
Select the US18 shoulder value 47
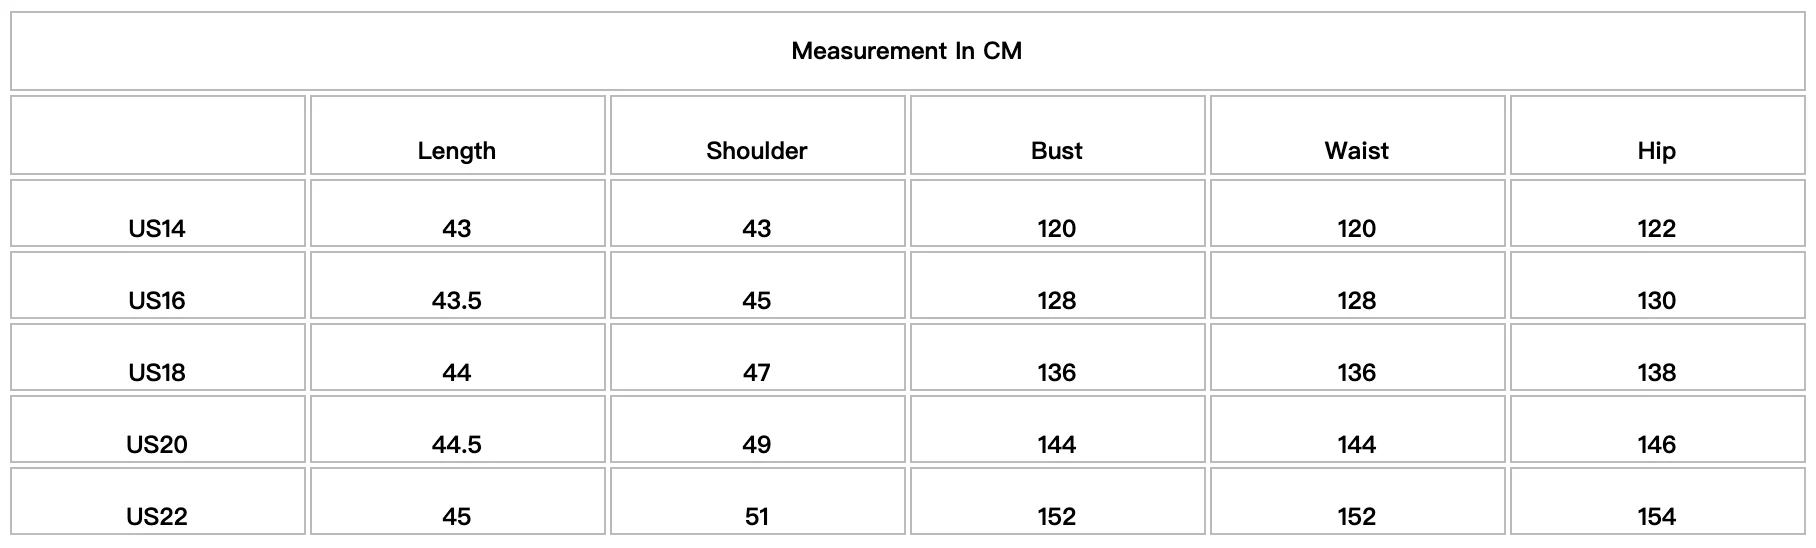pyautogui.click(x=757, y=373)
